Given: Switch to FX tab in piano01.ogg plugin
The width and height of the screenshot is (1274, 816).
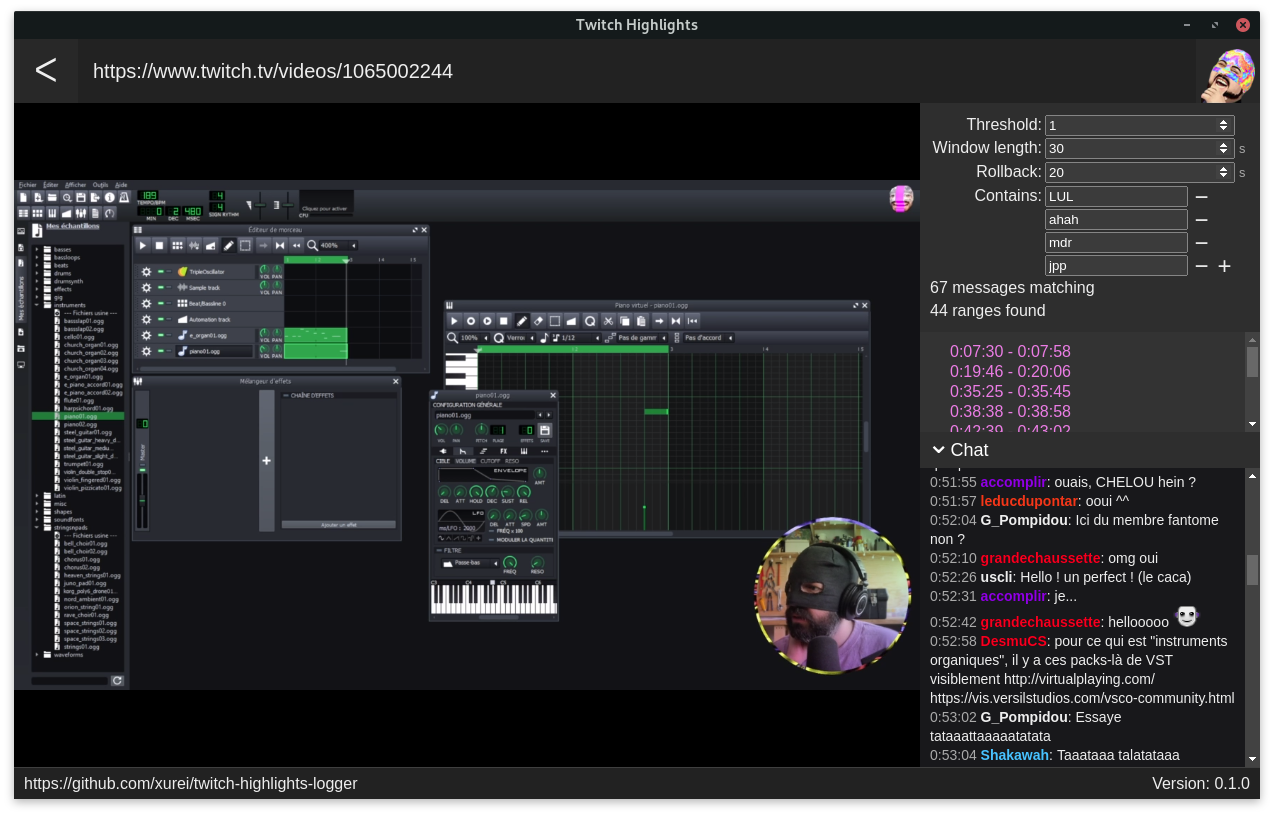Looking at the screenshot, I should (x=503, y=451).
